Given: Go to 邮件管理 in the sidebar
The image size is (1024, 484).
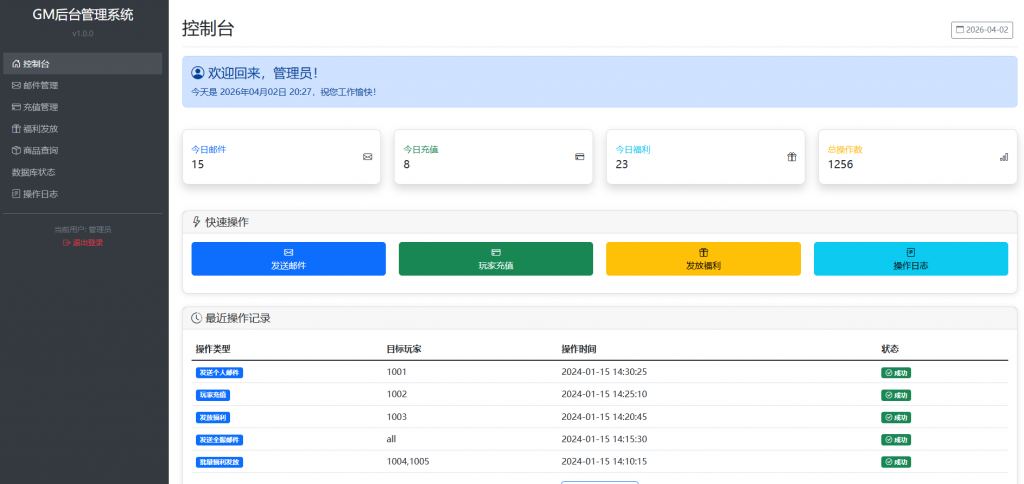Looking at the screenshot, I should [40, 85].
